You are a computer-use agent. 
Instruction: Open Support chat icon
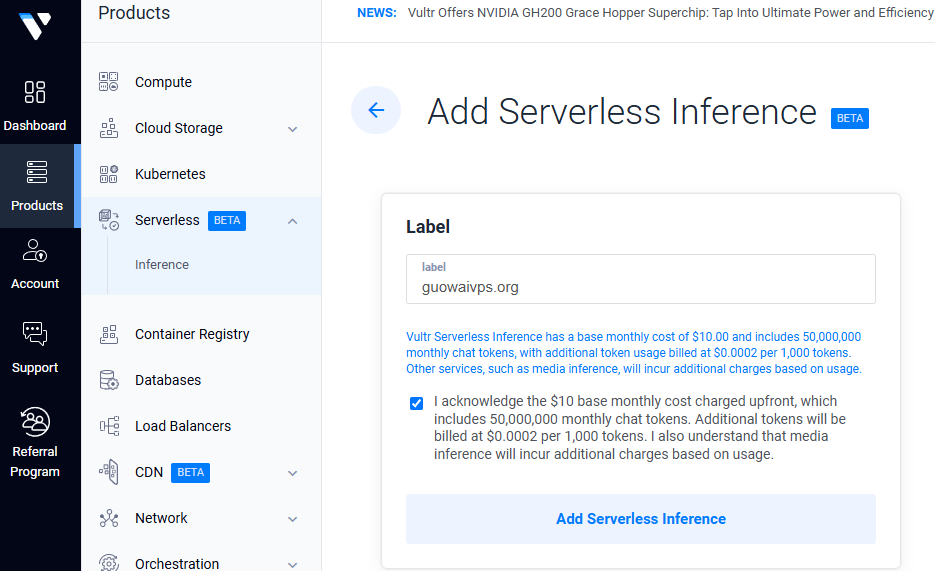coord(35,334)
